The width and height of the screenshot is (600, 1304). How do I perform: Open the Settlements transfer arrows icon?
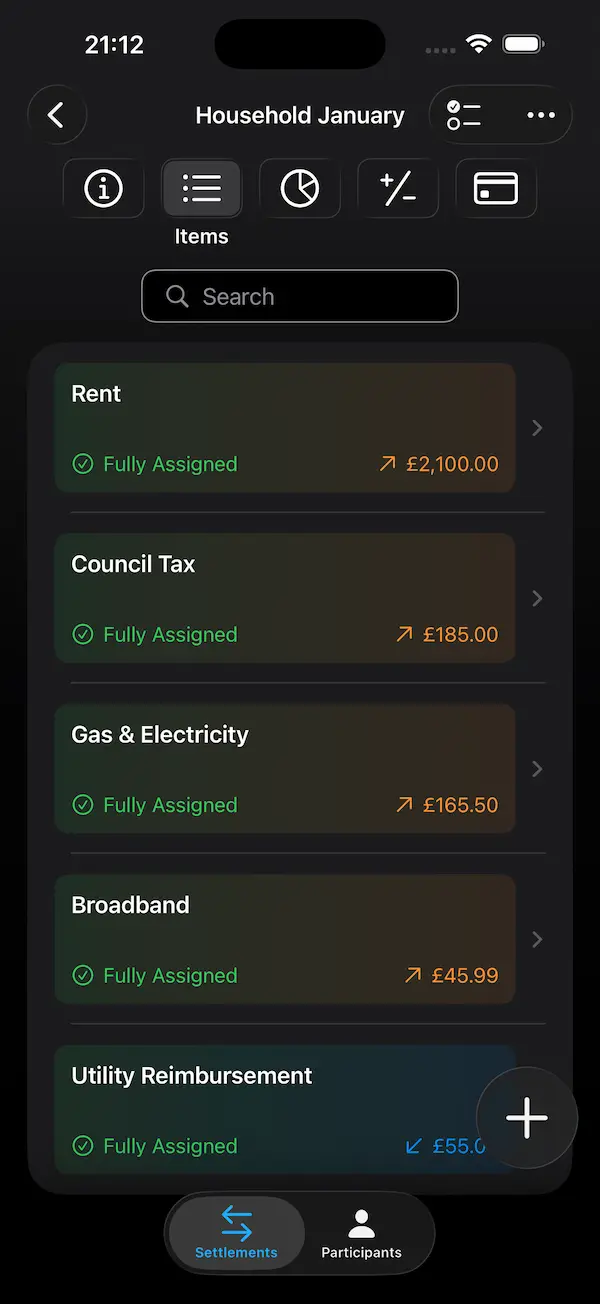point(236,1220)
